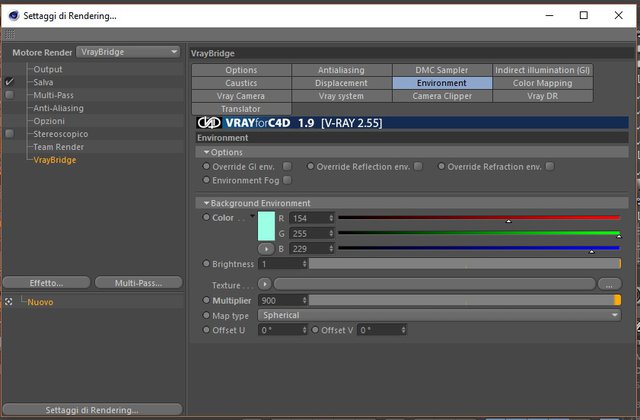Screen dimensions: 640x420
Task: Click the VRAYforC4D logo banner
Action: [412, 123]
